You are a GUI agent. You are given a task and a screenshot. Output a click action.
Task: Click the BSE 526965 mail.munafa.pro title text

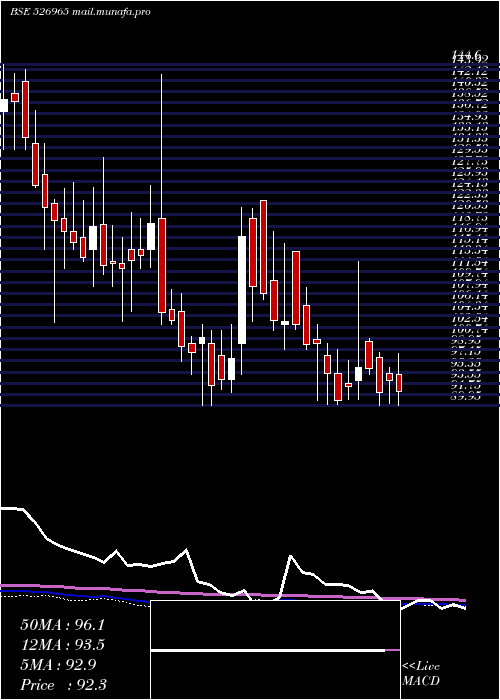(x=80, y=12)
